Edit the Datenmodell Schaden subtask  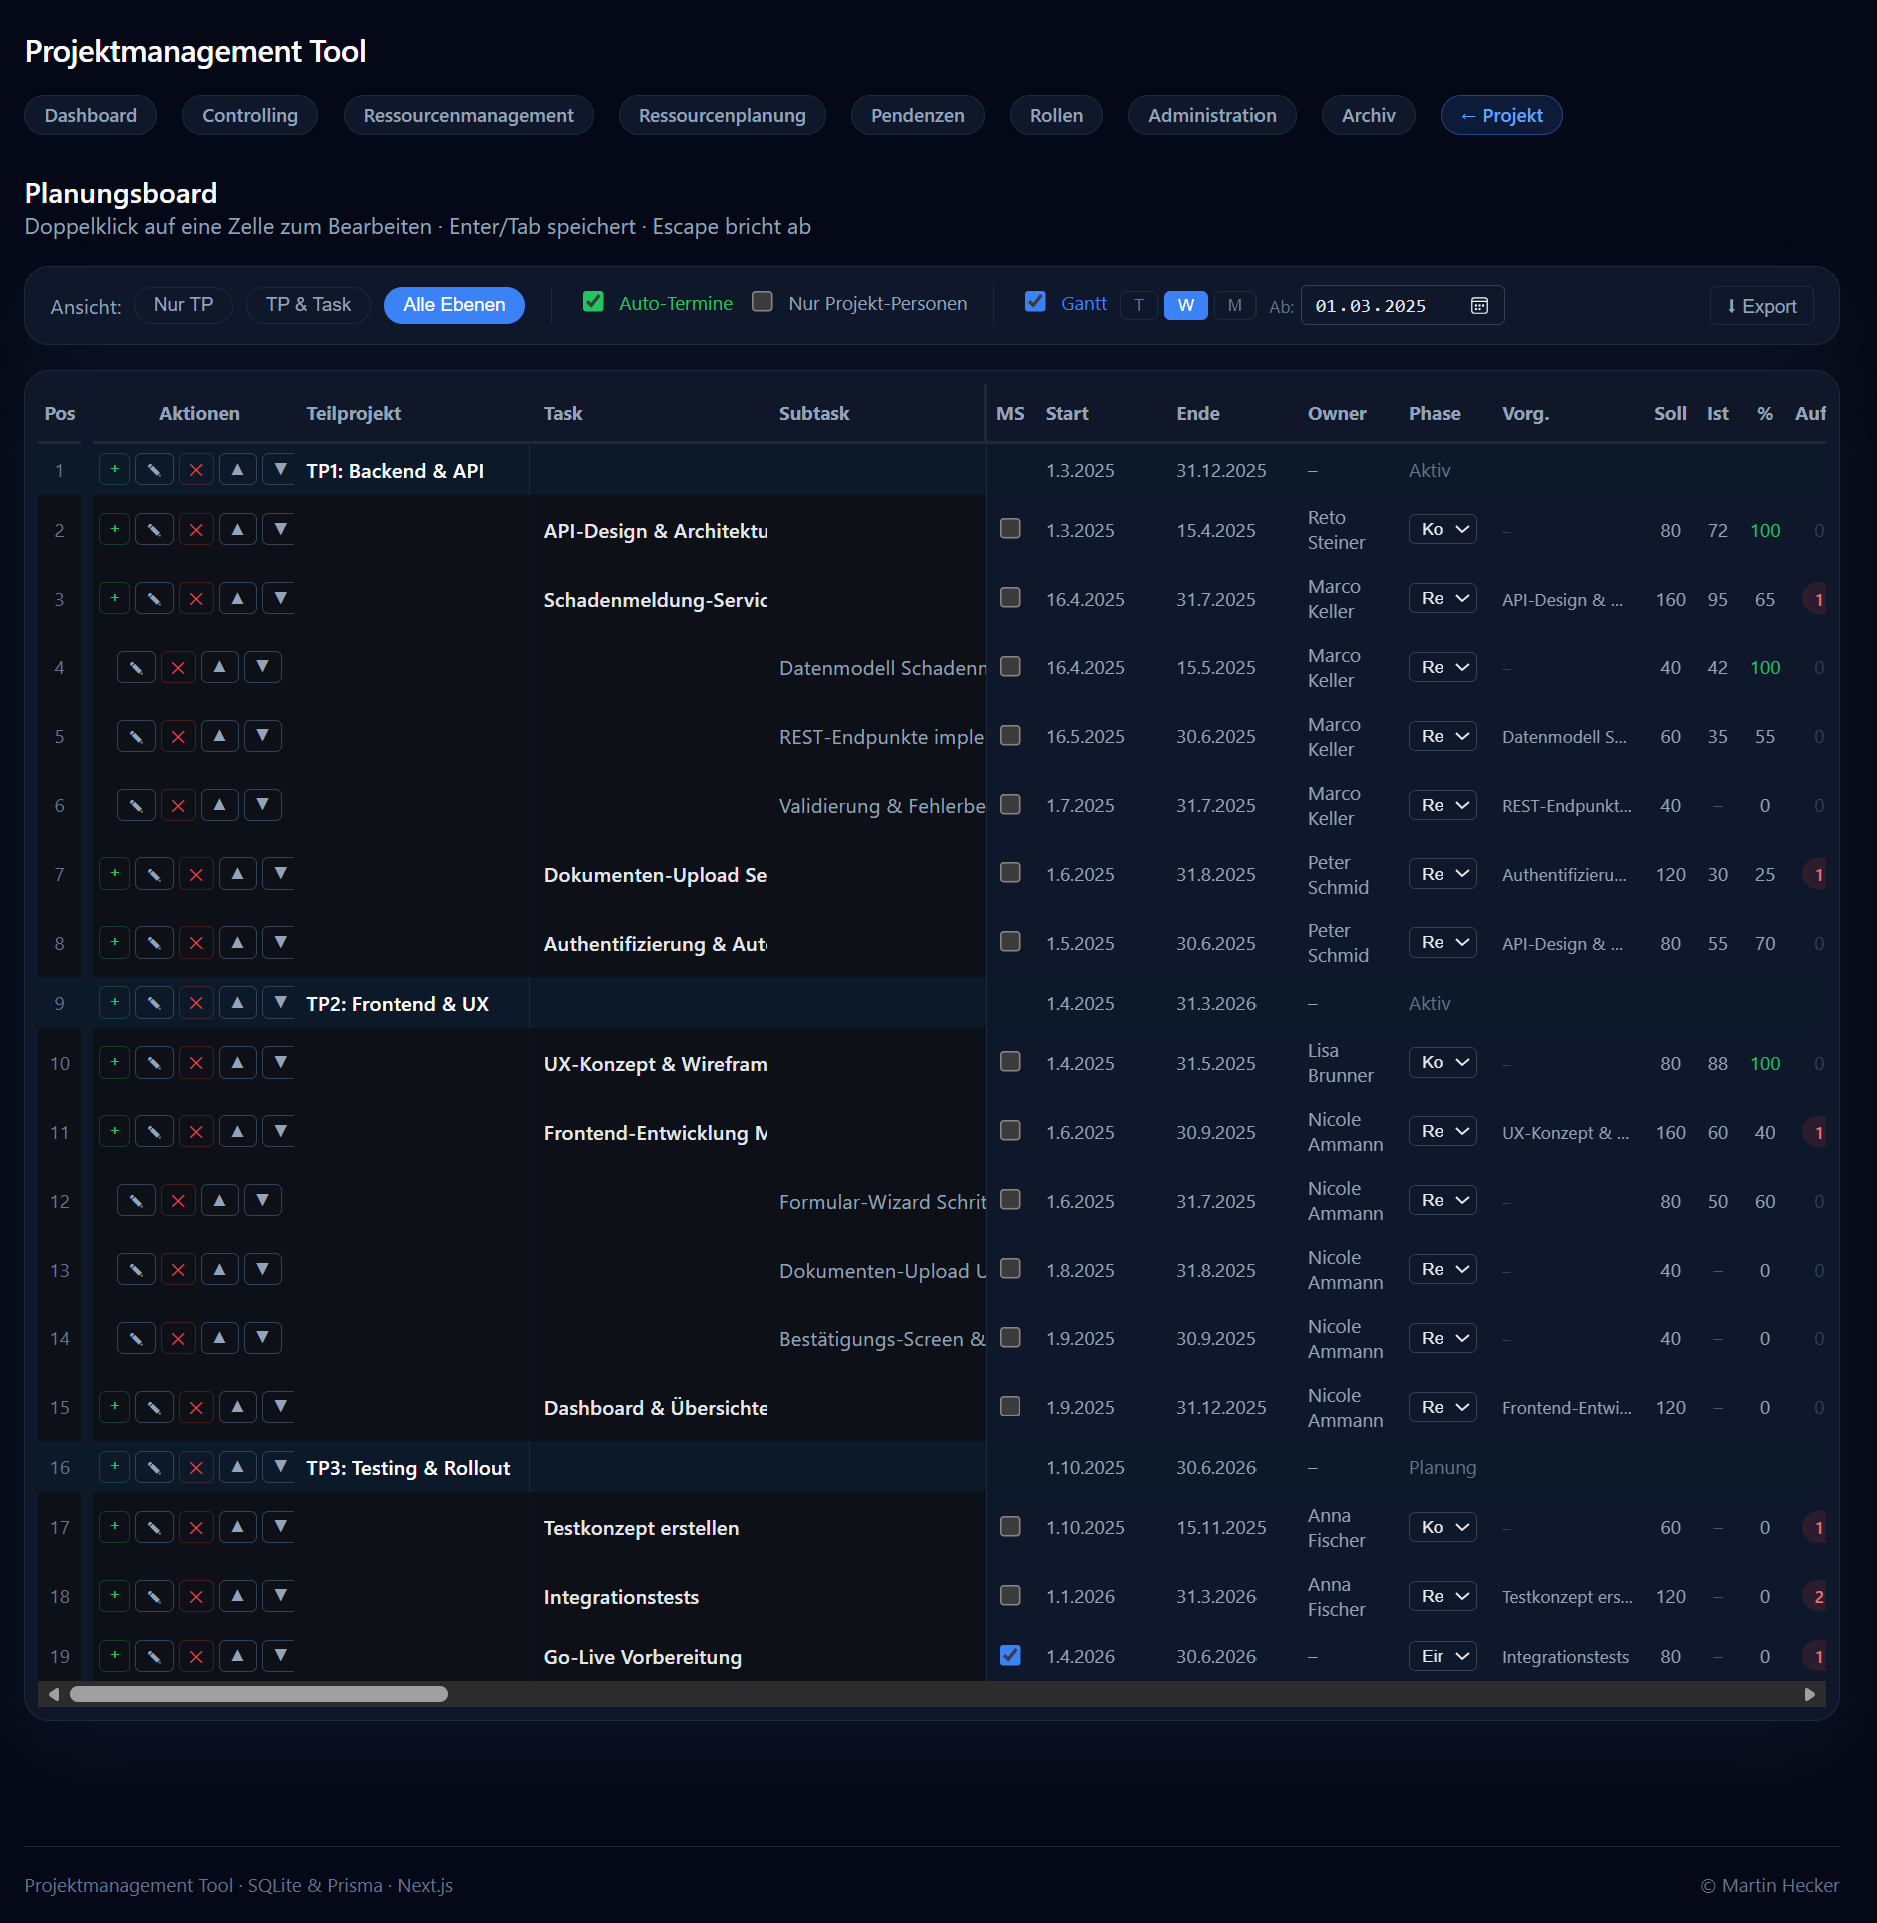coord(136,668)
